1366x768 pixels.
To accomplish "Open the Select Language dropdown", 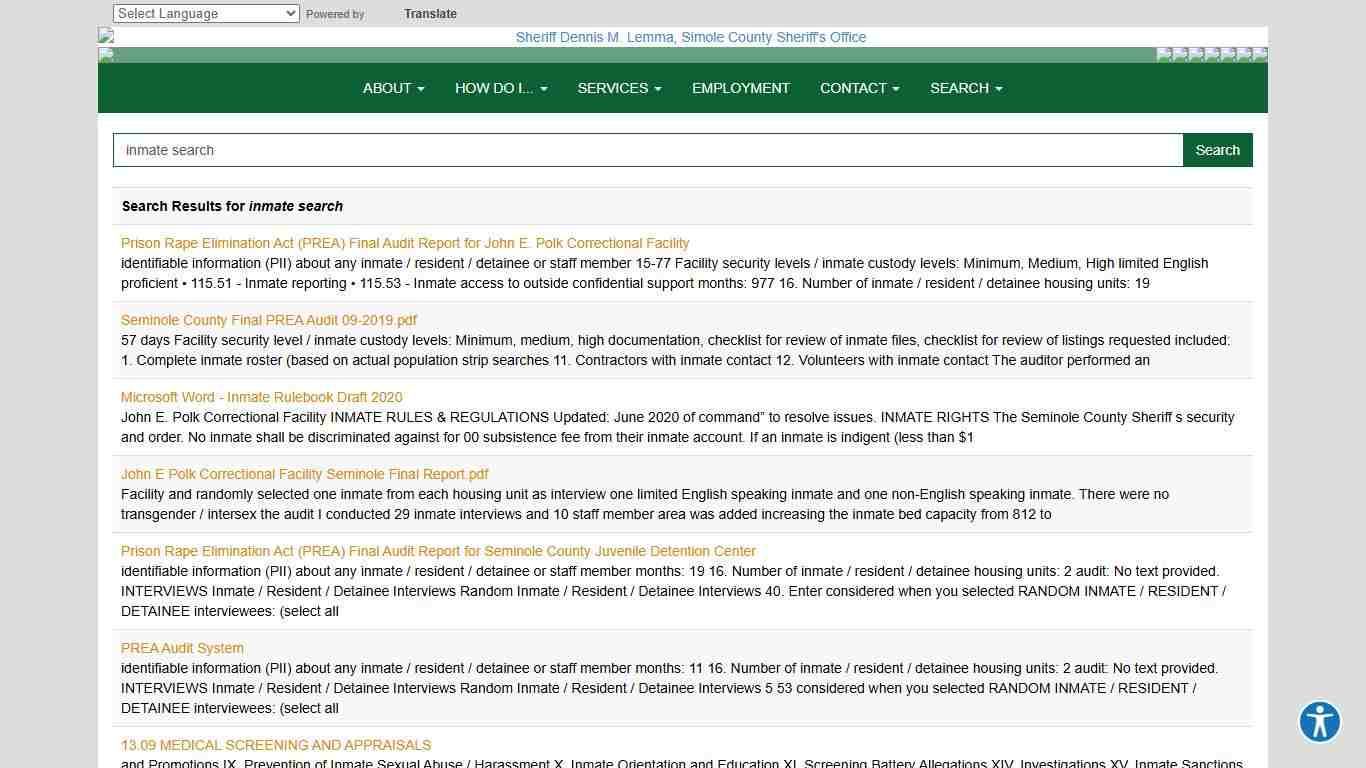I will pos(206,14).
